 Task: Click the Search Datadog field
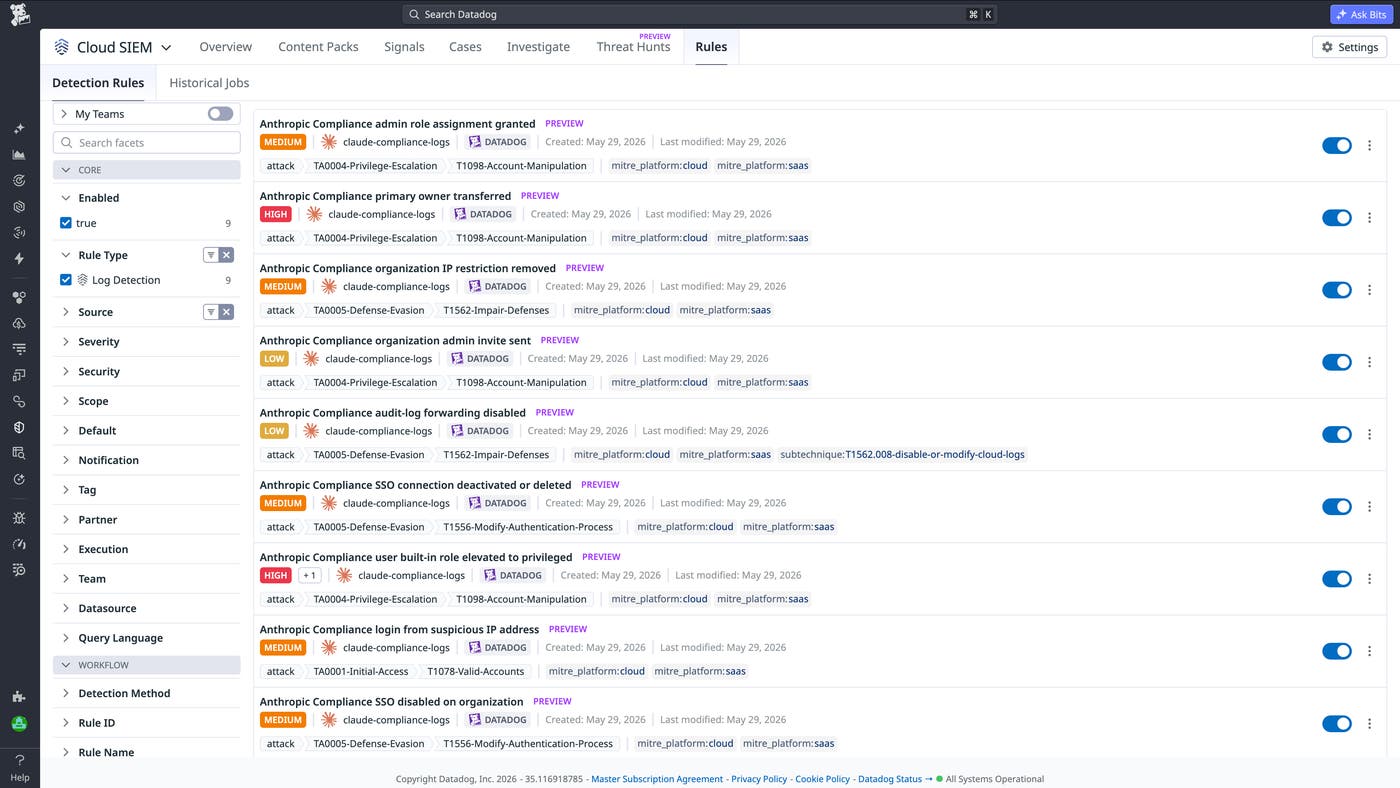coord(700,15)
